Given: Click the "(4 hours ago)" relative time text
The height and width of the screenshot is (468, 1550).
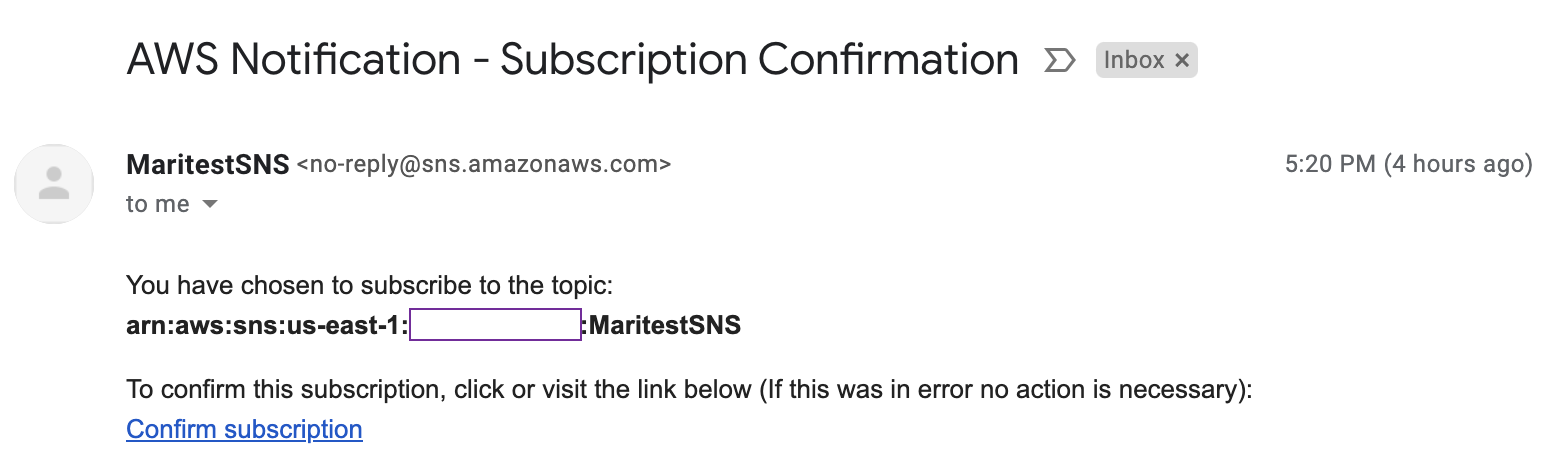Looking at the screenshot, I should [1458, 164].
